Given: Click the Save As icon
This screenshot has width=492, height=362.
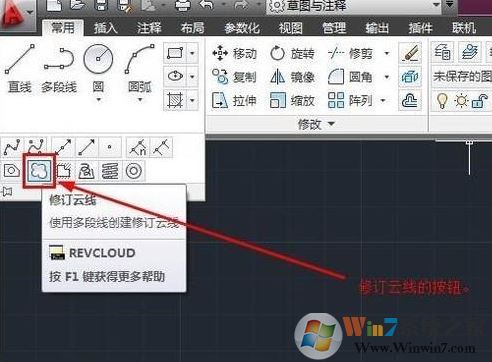Looking at the screenshot, I should click(125, 5).
